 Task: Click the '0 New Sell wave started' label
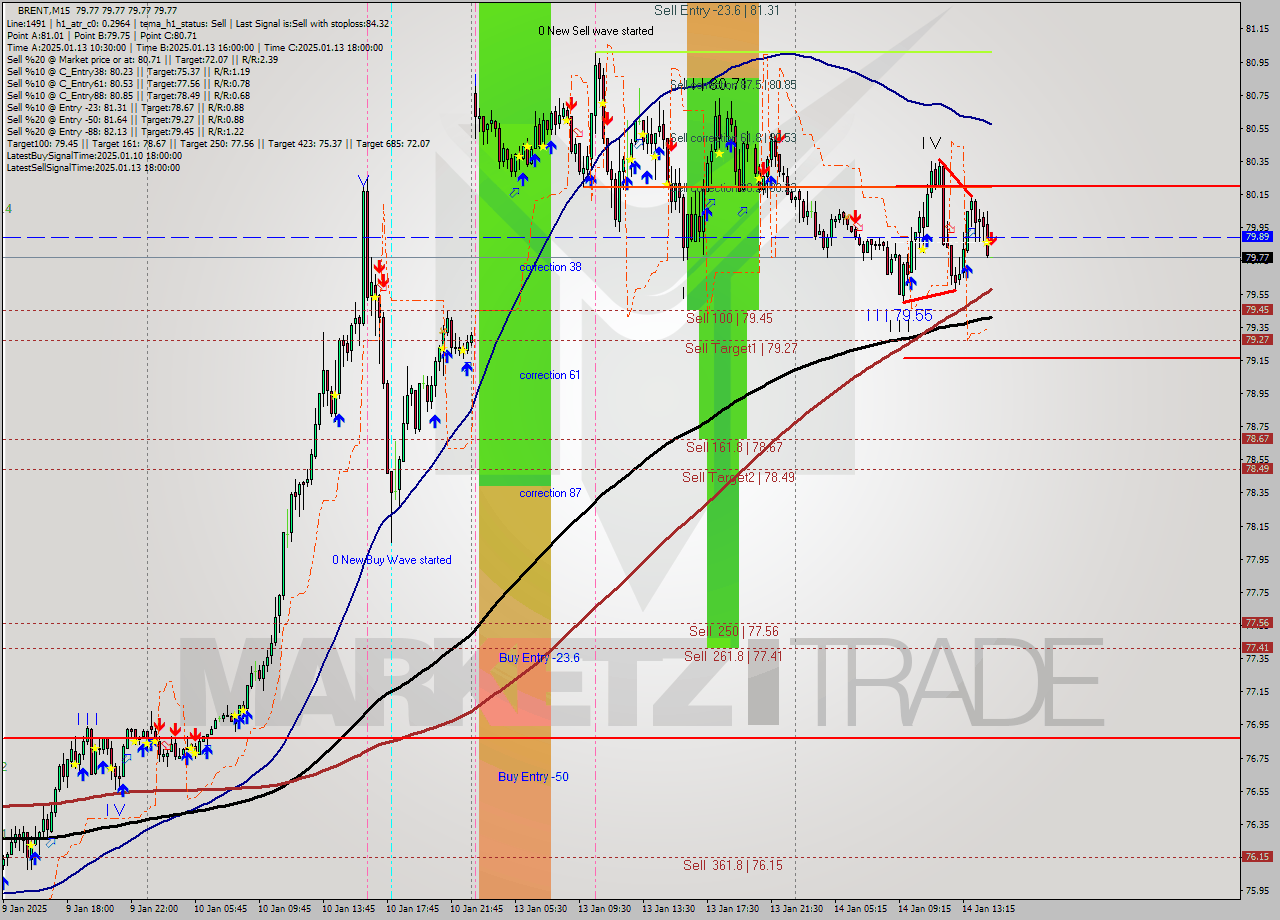coord(596,31)
